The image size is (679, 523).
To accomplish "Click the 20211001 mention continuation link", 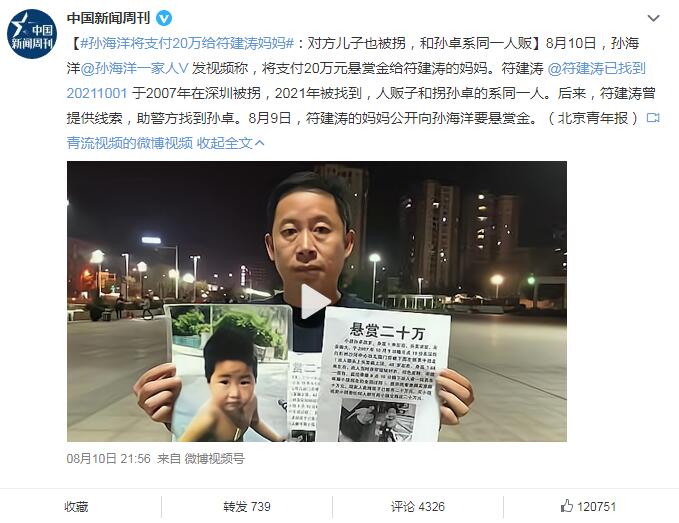I will click(97, 94).
